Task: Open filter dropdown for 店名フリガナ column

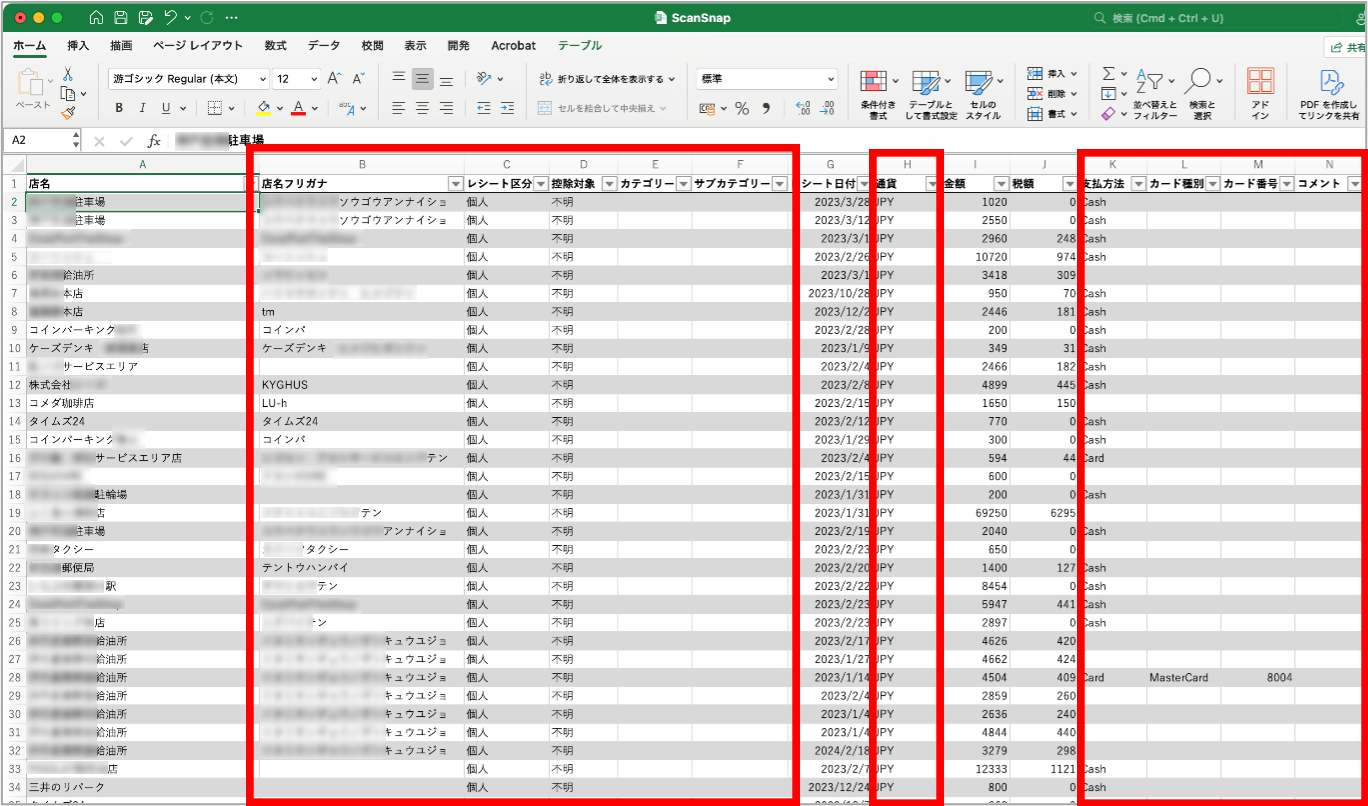Action: [456, 184]
